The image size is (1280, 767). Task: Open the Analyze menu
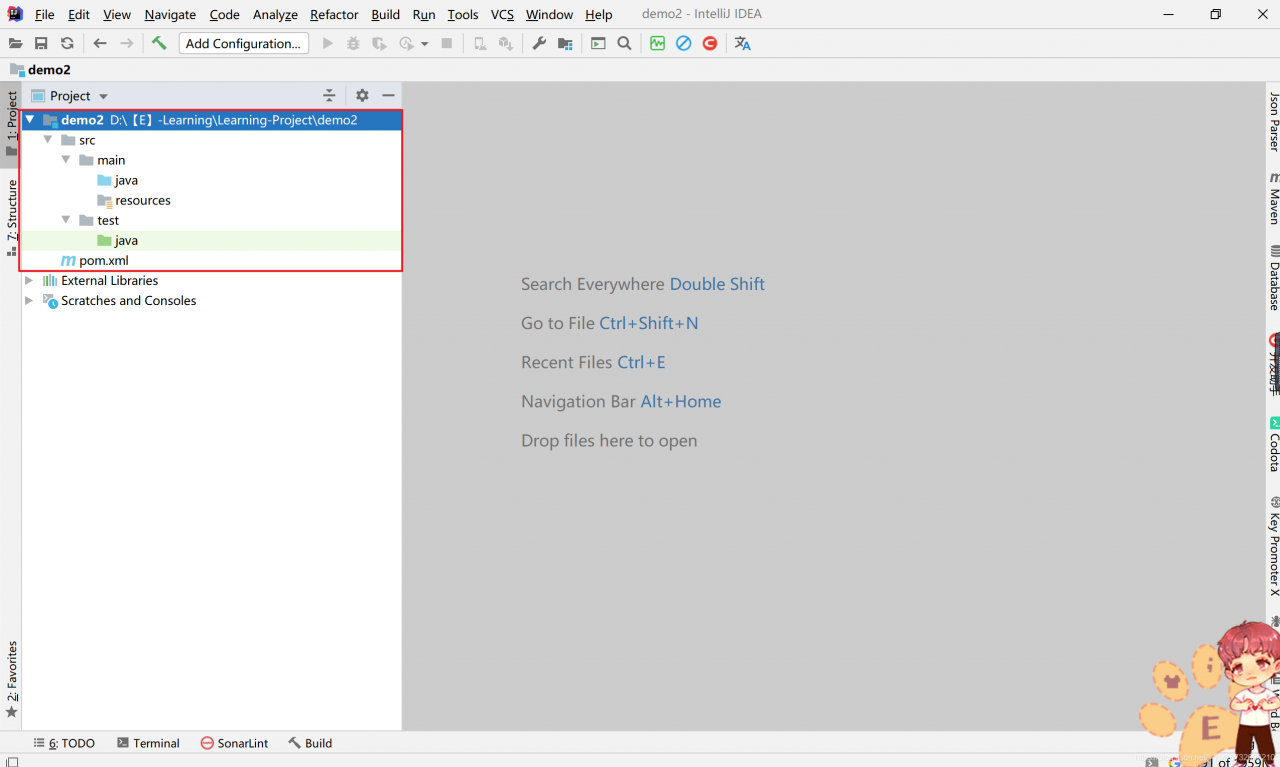tap(275, 14)
